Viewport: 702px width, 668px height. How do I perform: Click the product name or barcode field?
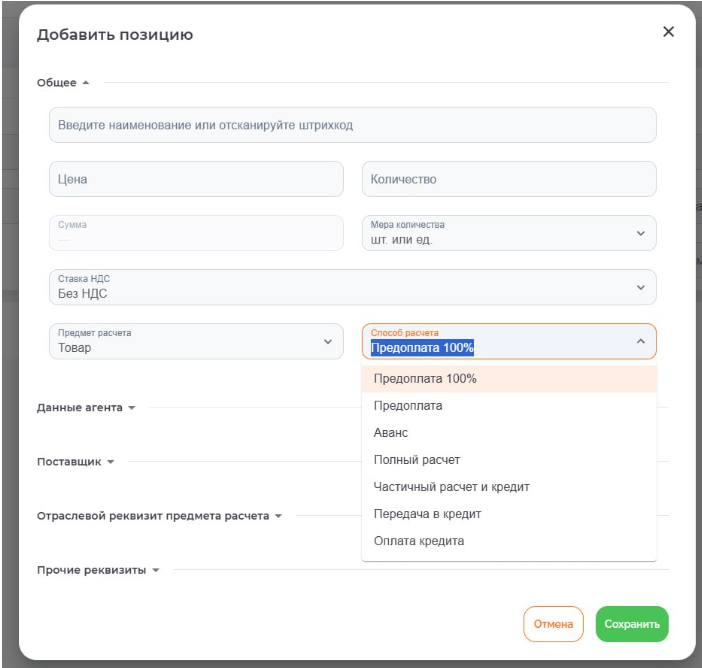point(352,126)
